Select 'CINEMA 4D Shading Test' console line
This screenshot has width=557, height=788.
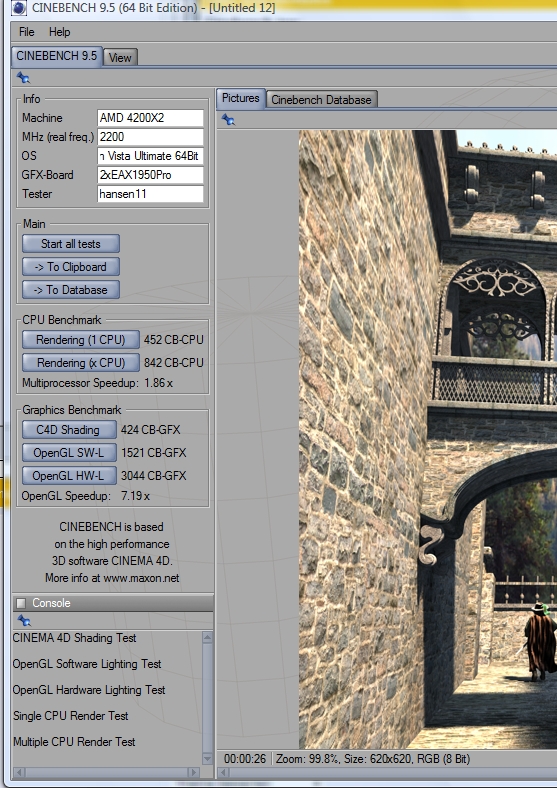pyautogui.click(x=74, y=638)
